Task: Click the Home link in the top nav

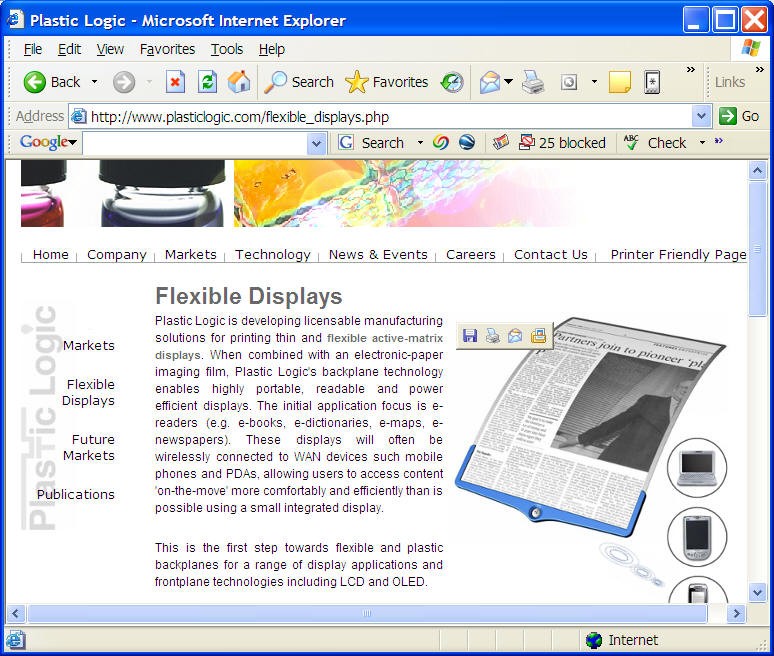Action: pos(51,255)
